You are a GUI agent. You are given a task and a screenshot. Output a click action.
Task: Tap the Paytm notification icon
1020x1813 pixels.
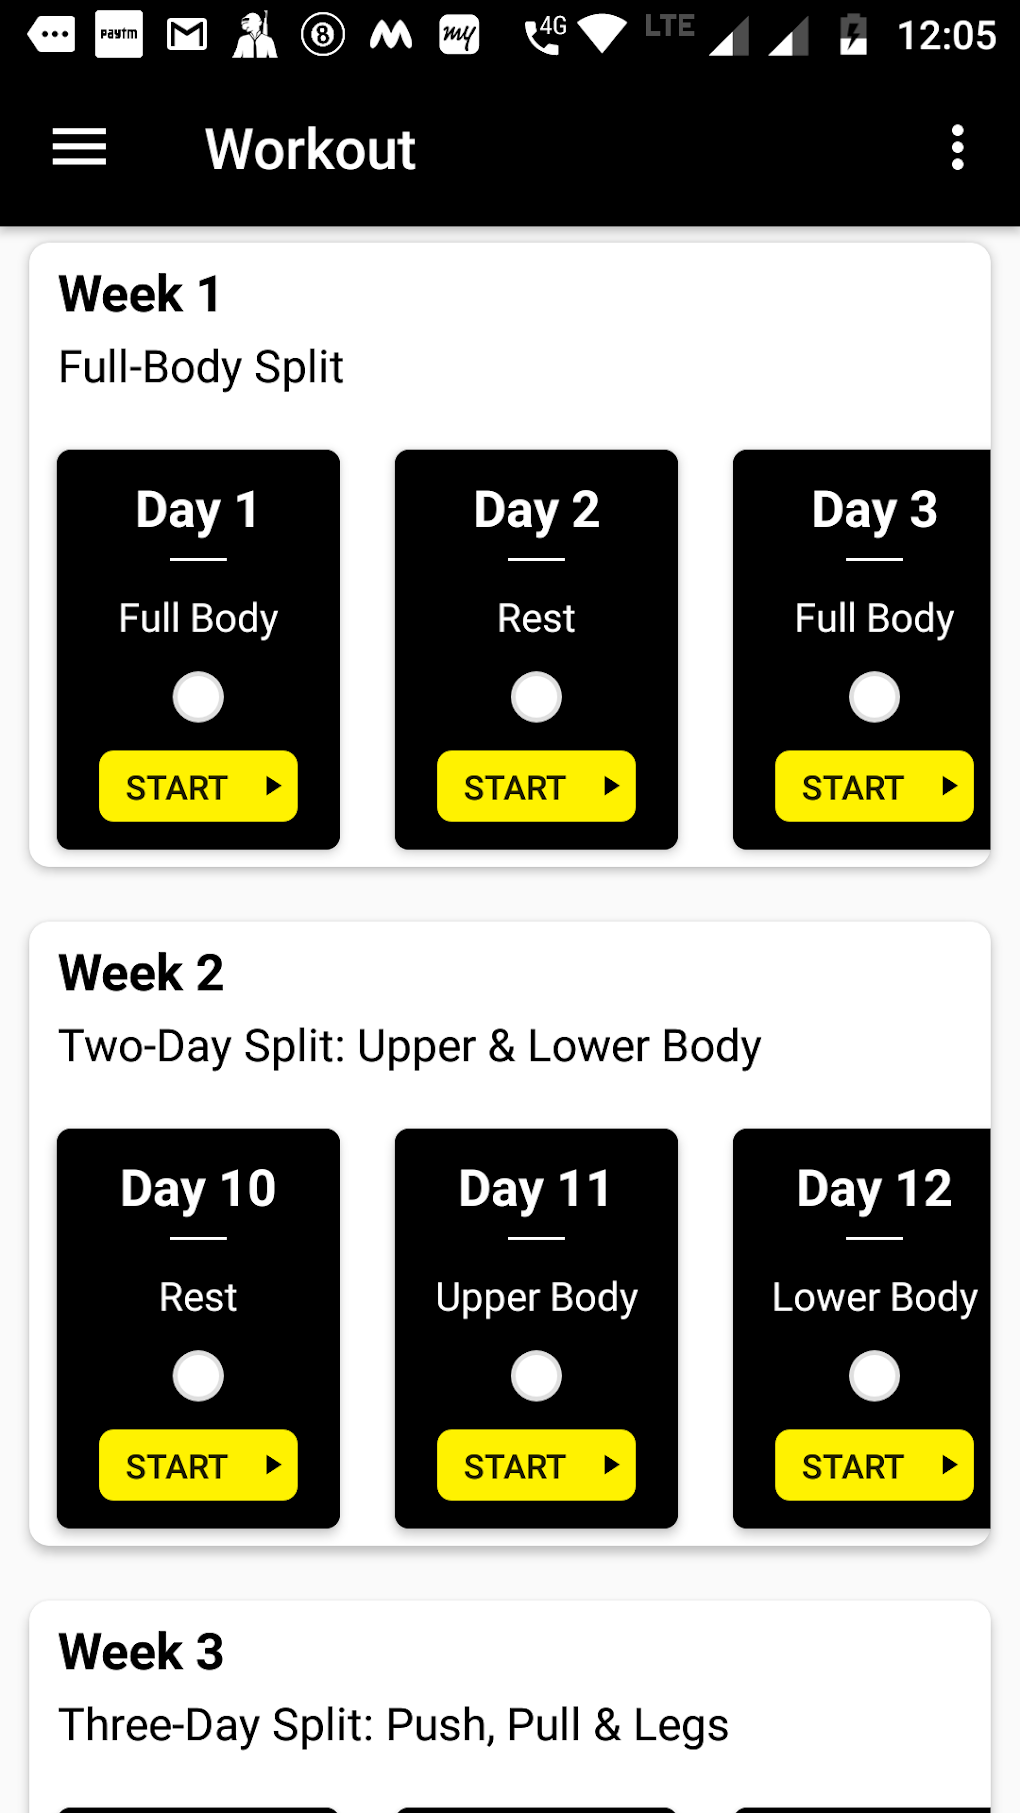[118, 36]
